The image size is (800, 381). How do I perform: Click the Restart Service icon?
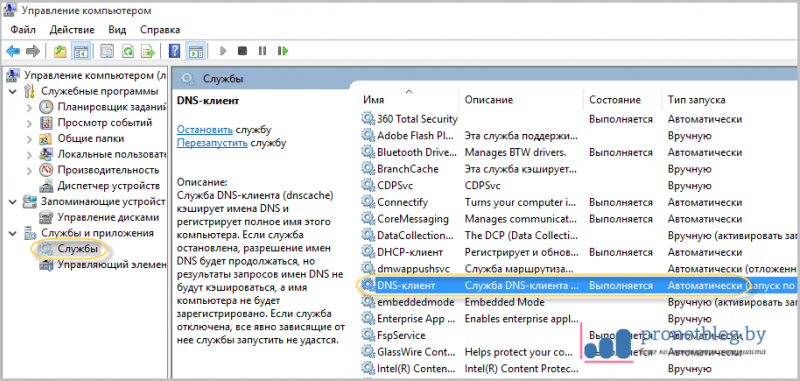click(283, 51)
